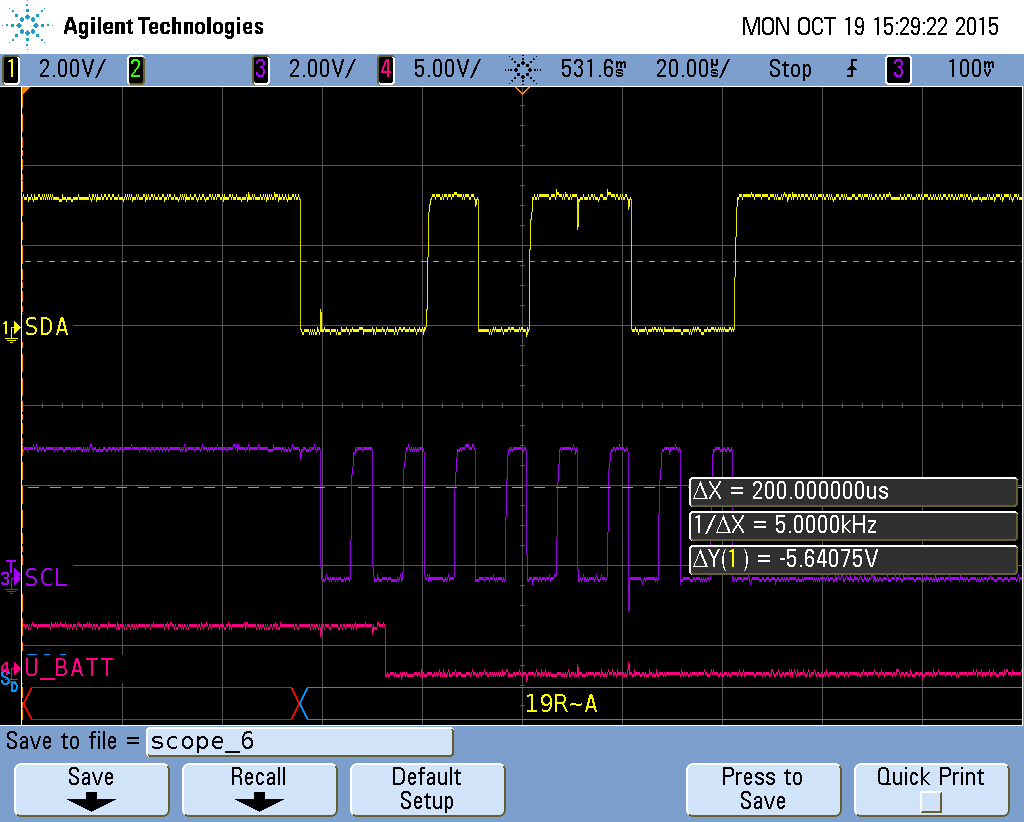Click the Press to Save button

[762, 789]
